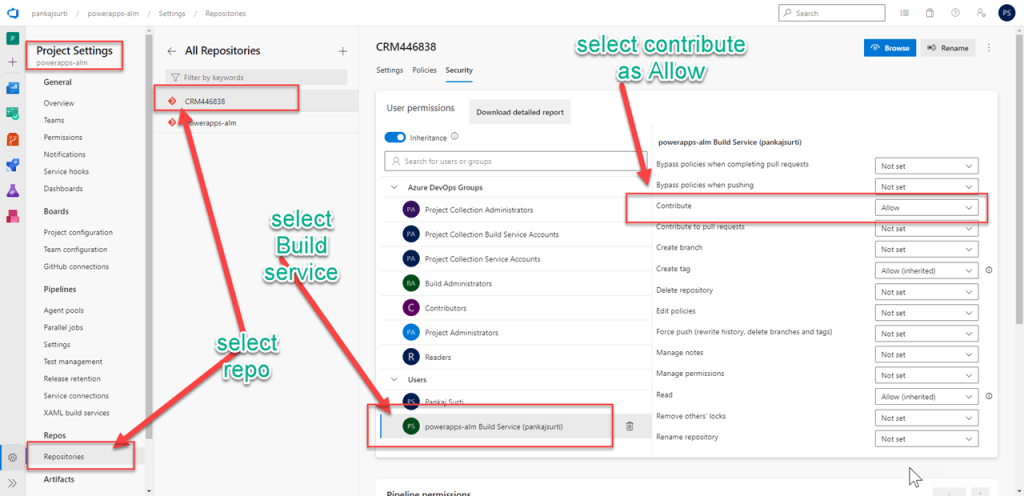Switch to the repository Settings tab
1024x496 pixels.
tap(389, 70)
